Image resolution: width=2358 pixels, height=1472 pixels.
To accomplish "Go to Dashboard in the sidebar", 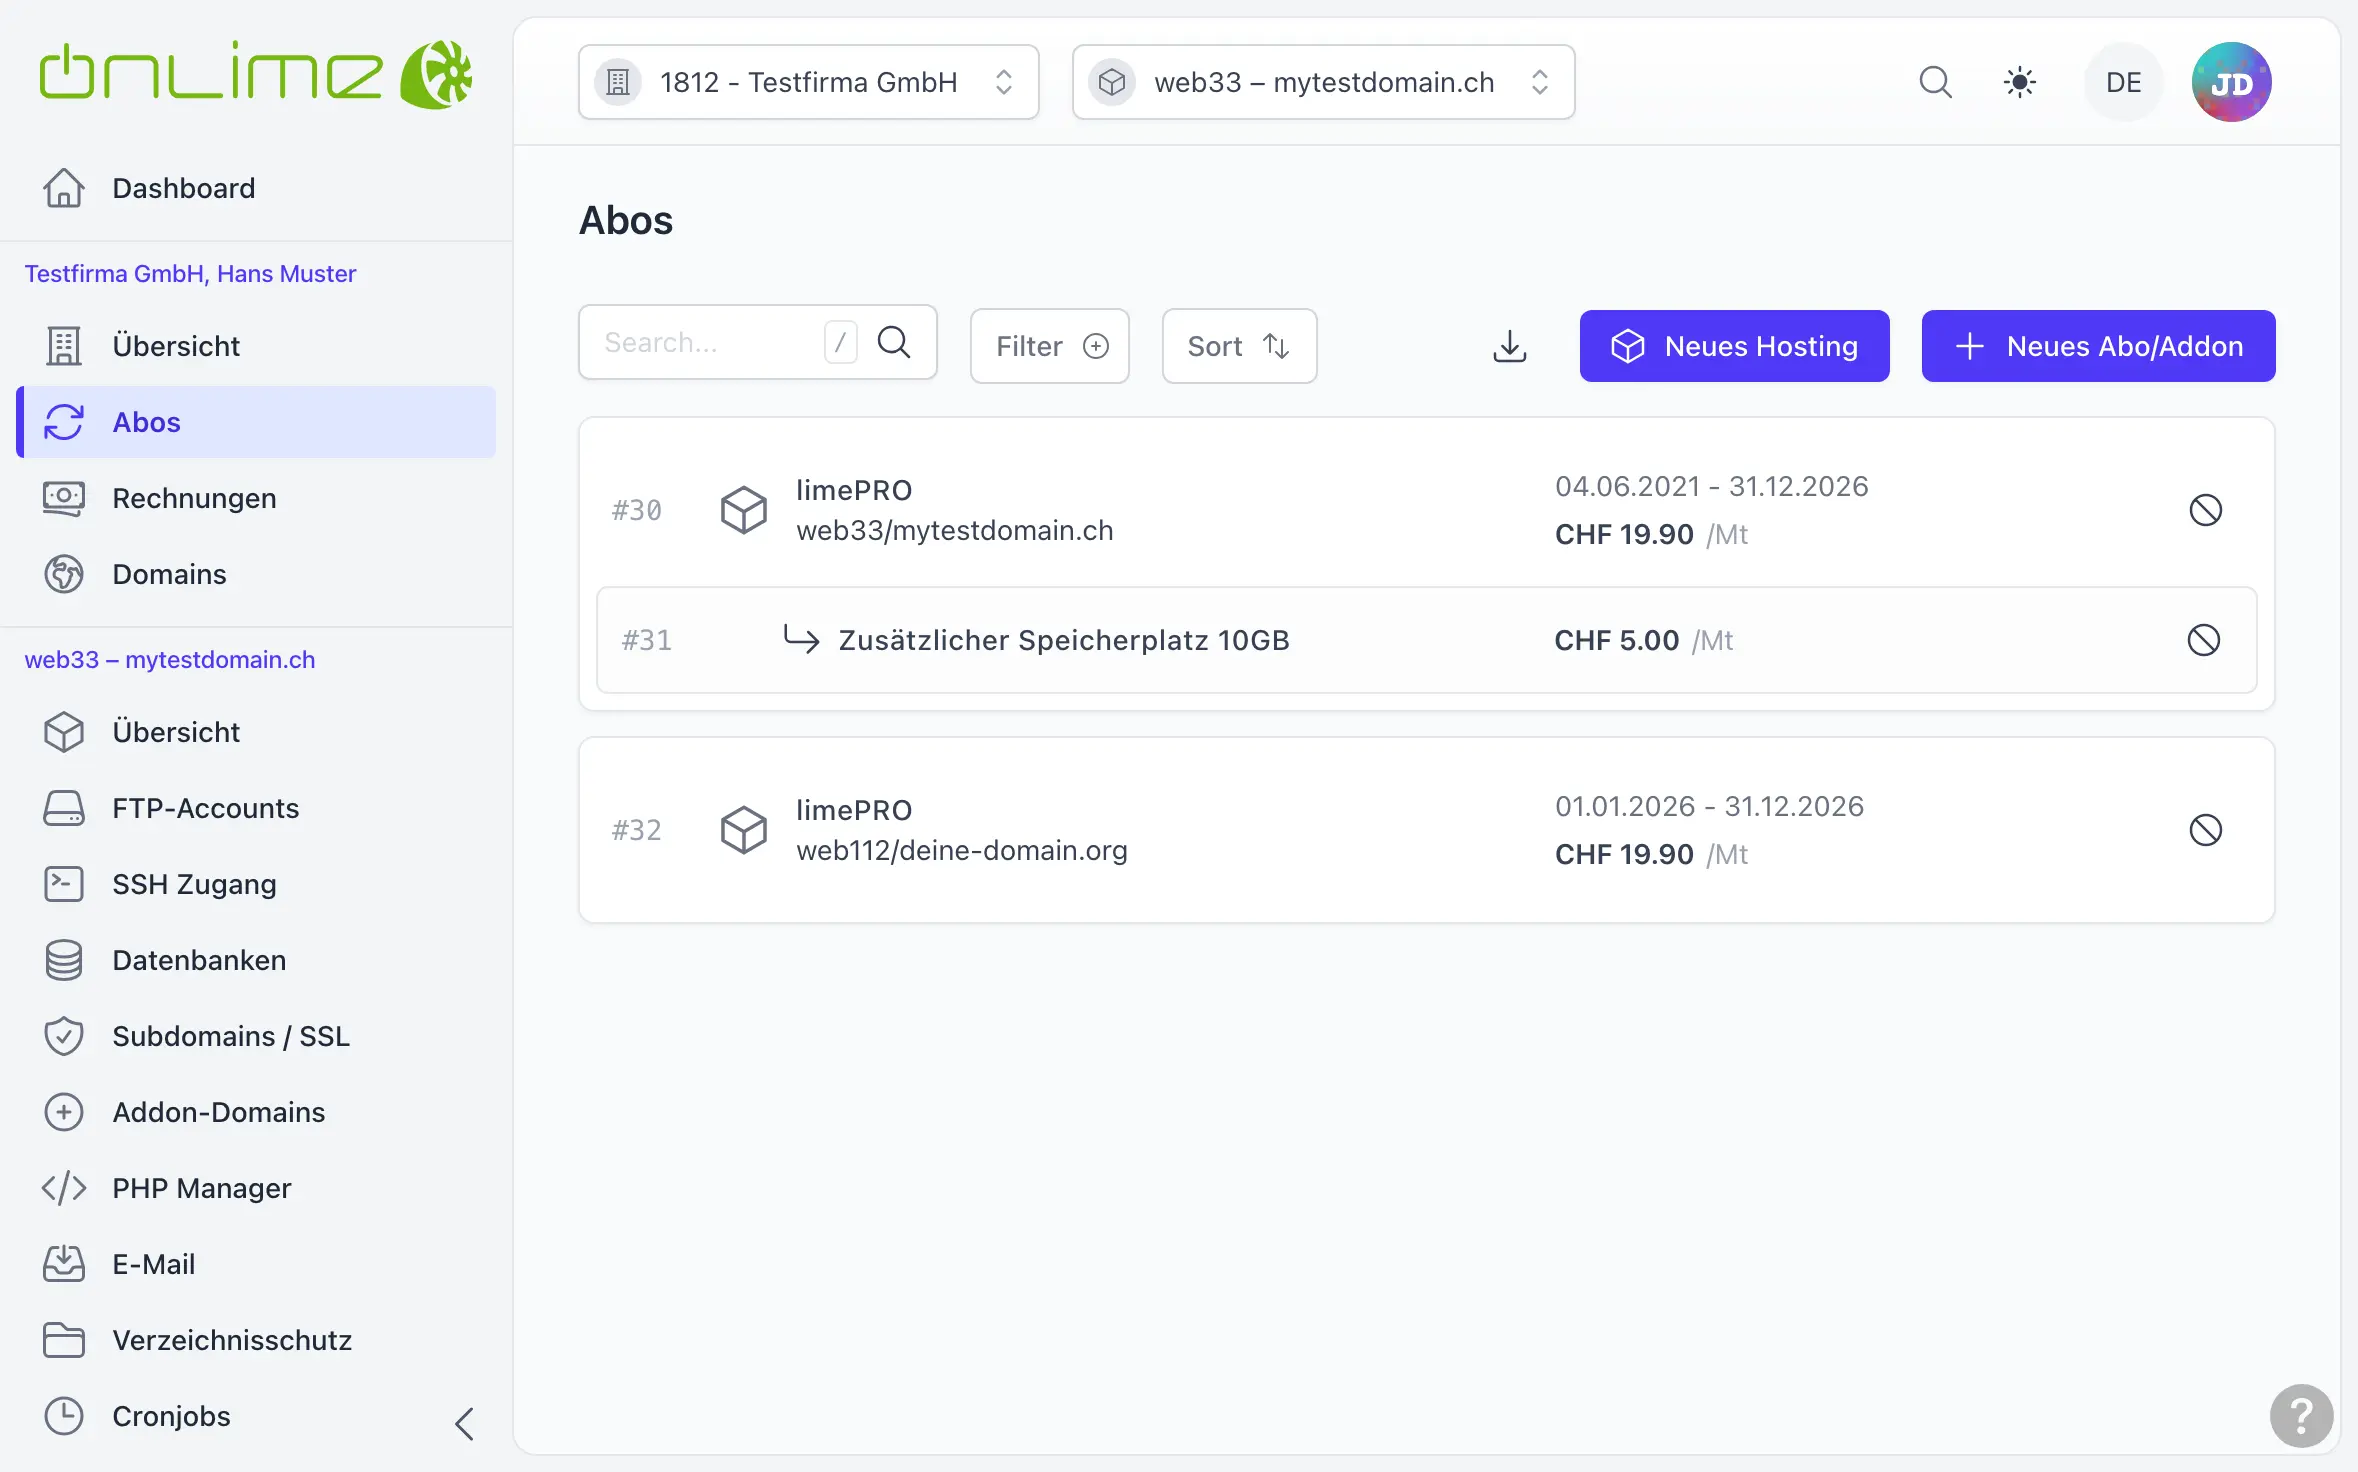I will 256,188.
